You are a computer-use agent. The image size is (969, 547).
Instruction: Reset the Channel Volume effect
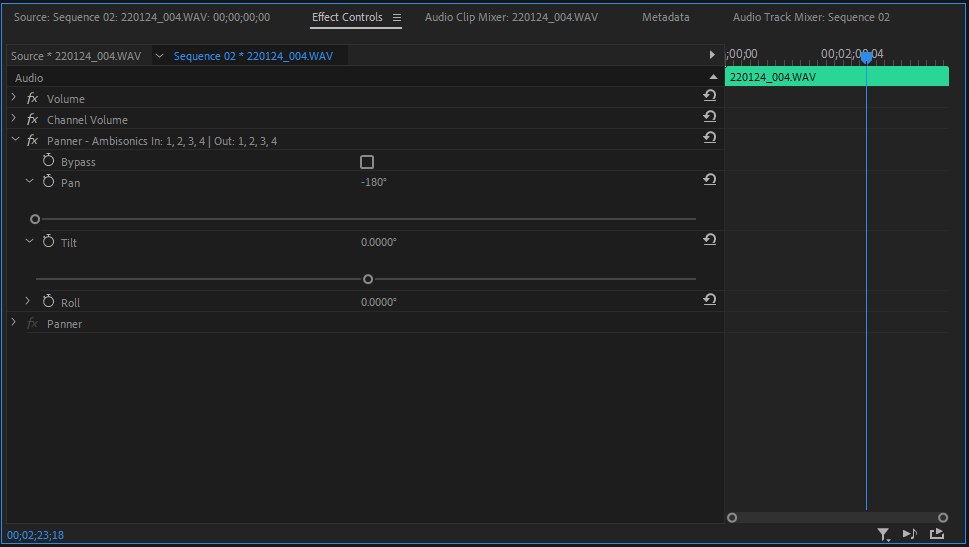click(x=709, y=116)
